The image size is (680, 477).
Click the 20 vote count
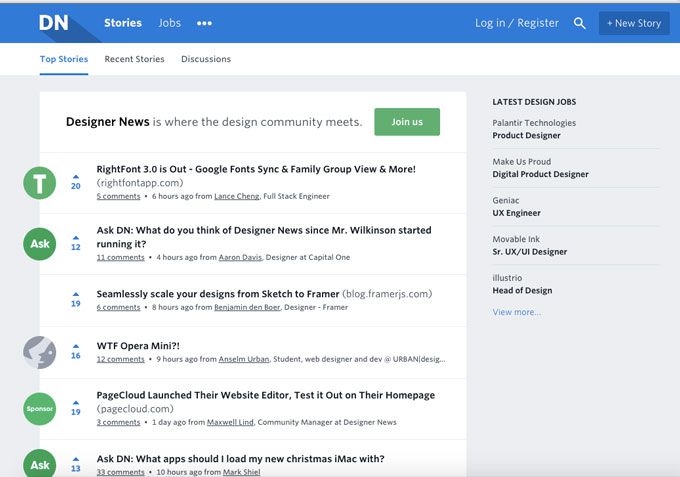click(76, 186)
